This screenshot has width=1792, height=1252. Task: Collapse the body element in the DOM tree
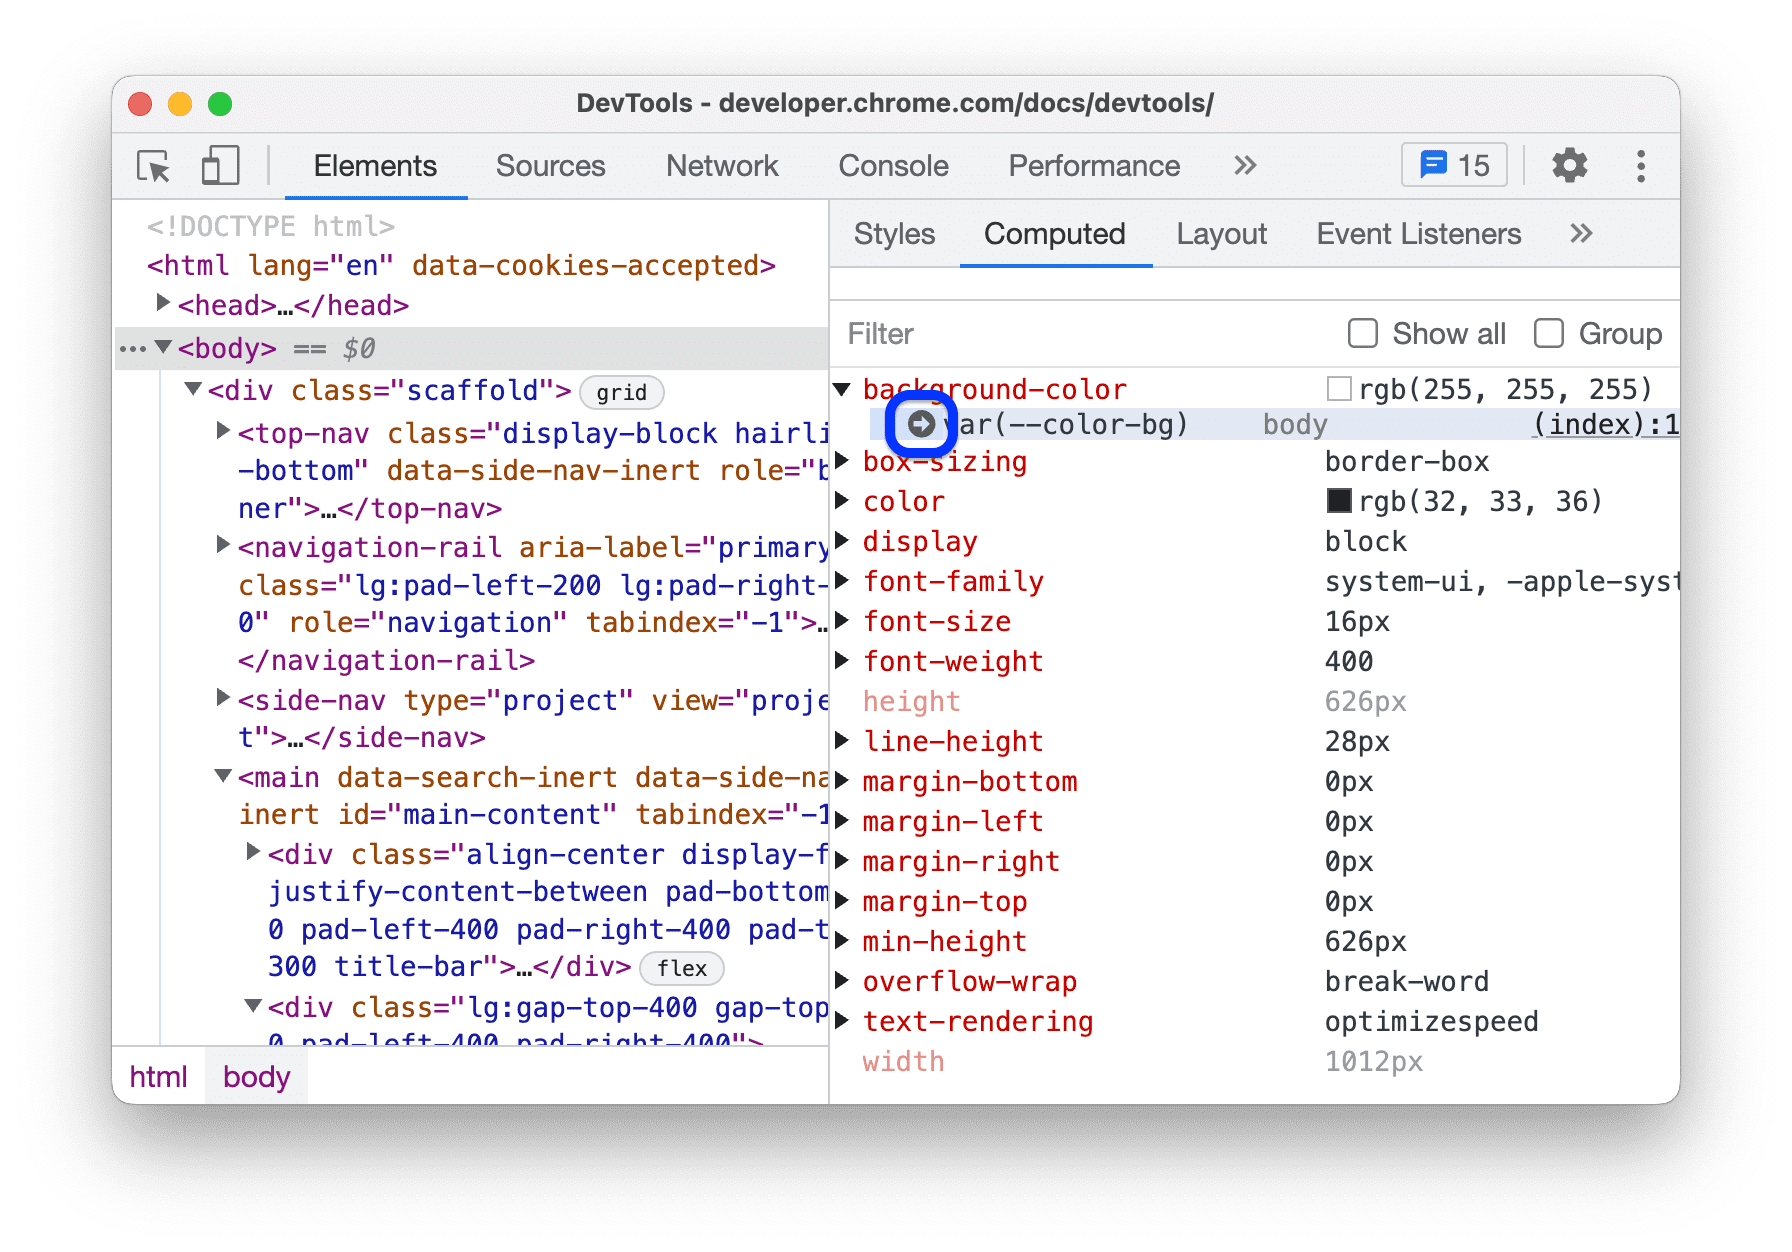coord(163,348)
